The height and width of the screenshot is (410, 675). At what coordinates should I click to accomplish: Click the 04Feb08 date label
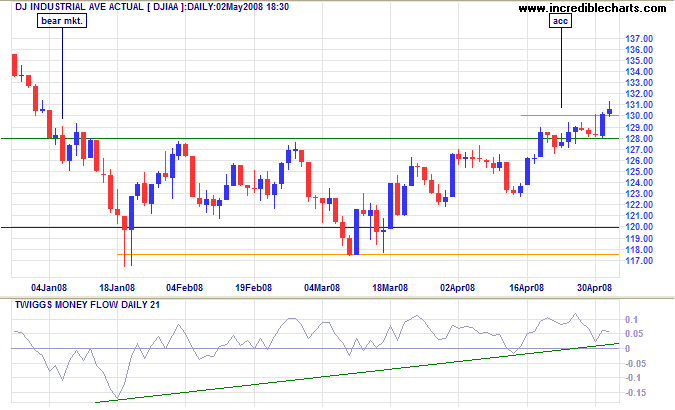tap(185, 288)
